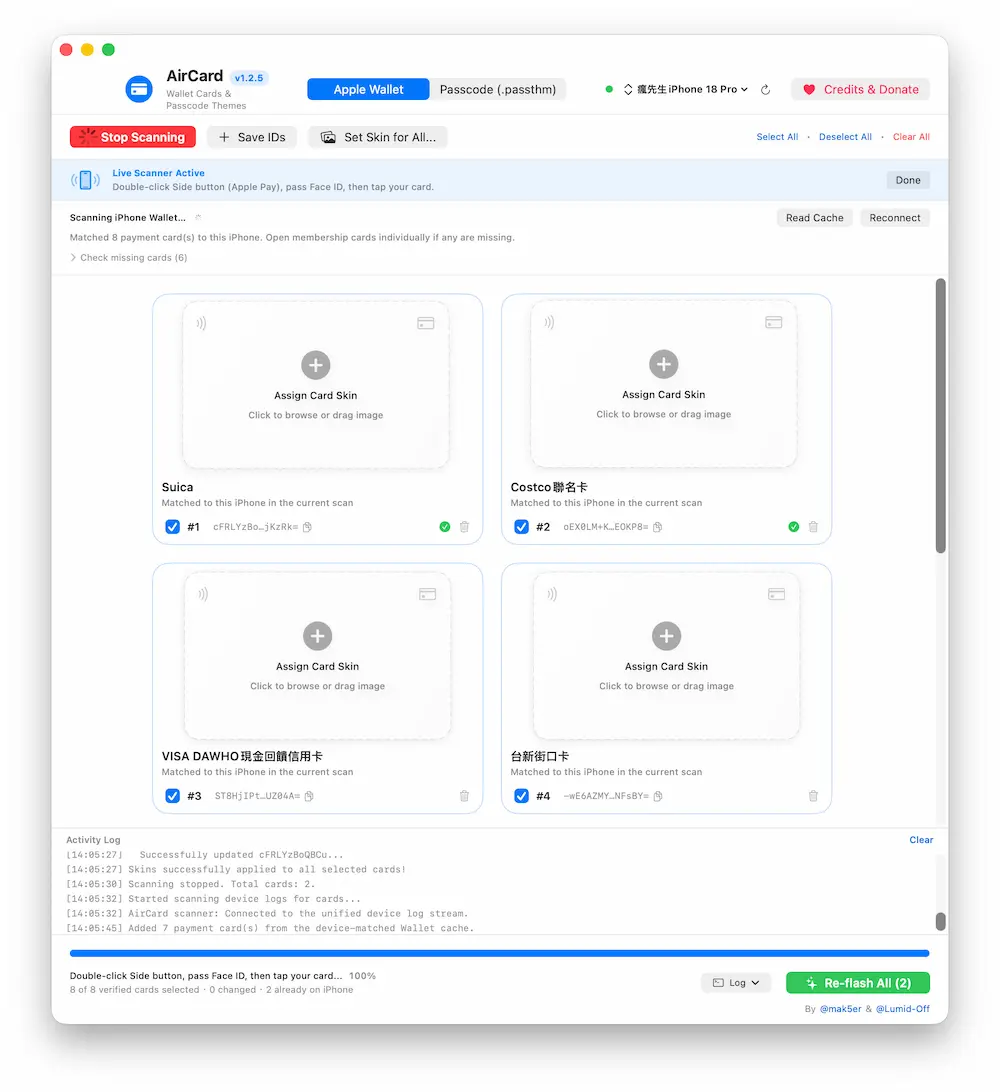1000x1092 pixels.
Task: Copy the 台新街口卡 card ID
Action: 658,796
